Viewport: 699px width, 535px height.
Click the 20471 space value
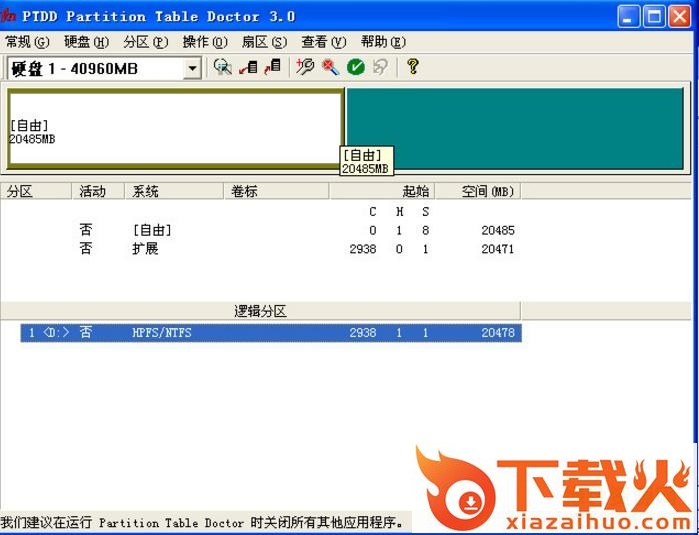coord(498,248)
